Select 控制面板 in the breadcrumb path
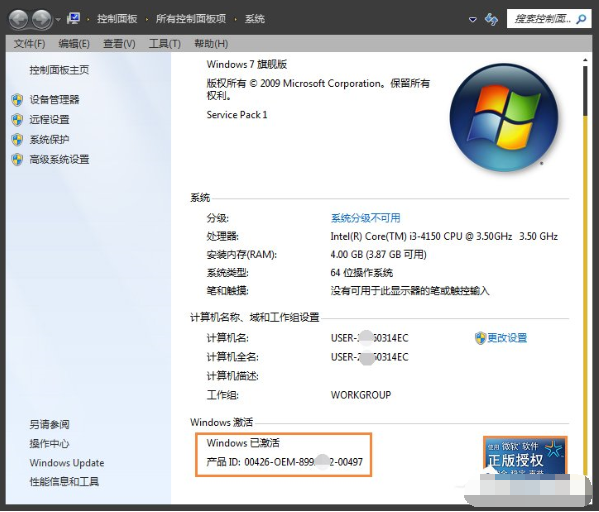This screenshot has width=599, height=512. [117, 19]
